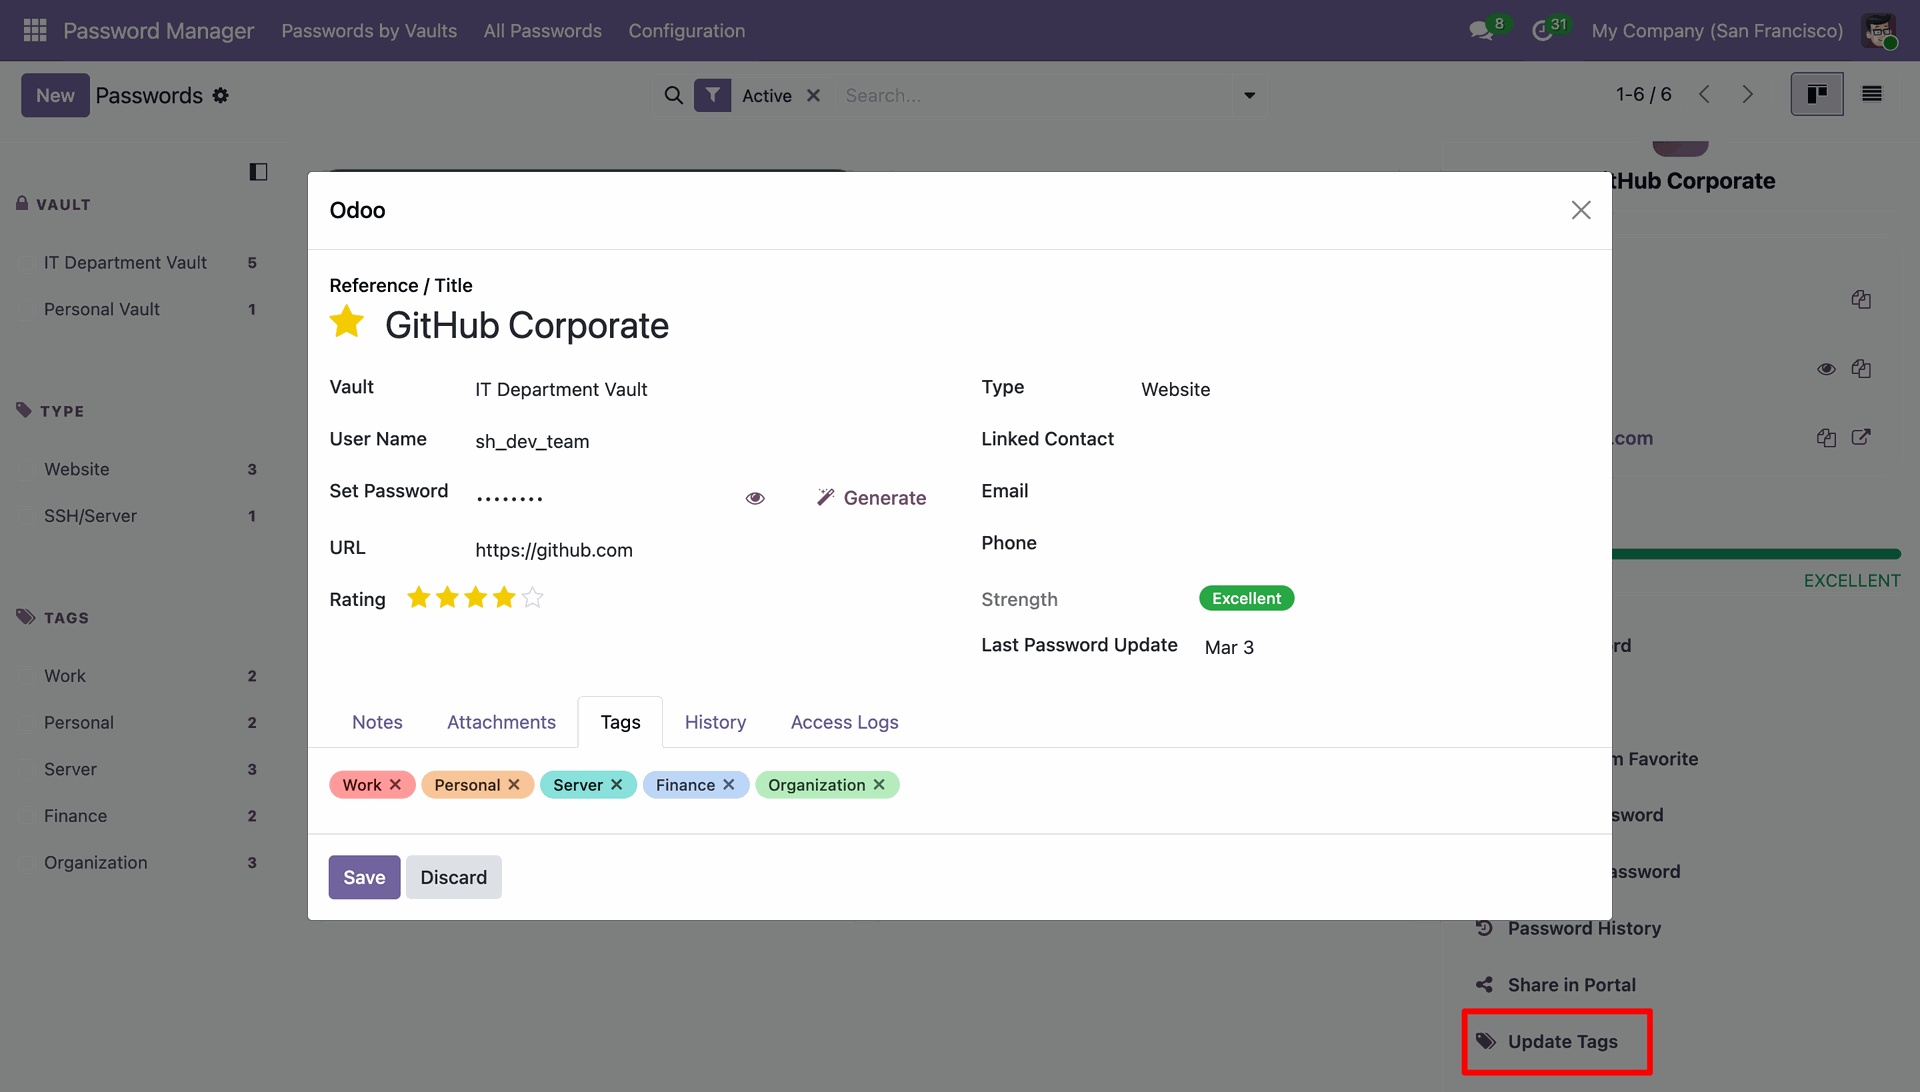Open the company switcher
The width and height of the screenshot is (1920, 1092).
tap(1717, 31)
